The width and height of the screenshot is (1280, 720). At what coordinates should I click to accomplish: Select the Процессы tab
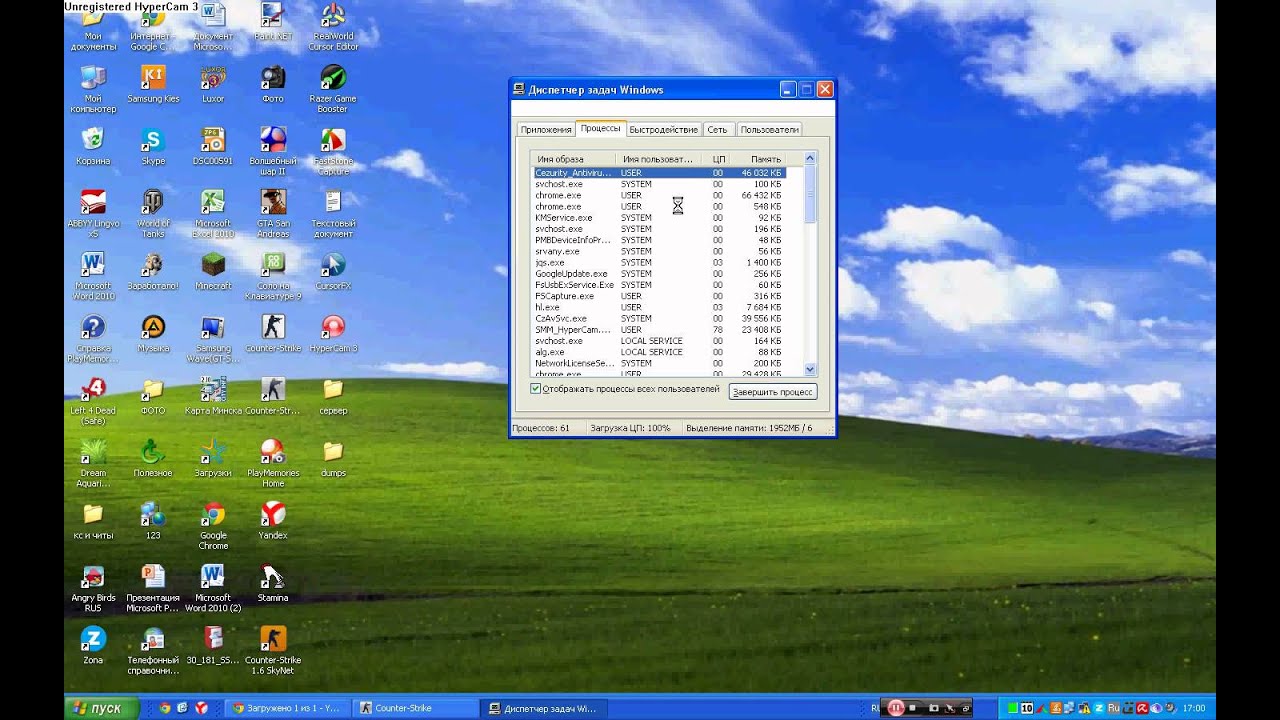click(601, 128)
